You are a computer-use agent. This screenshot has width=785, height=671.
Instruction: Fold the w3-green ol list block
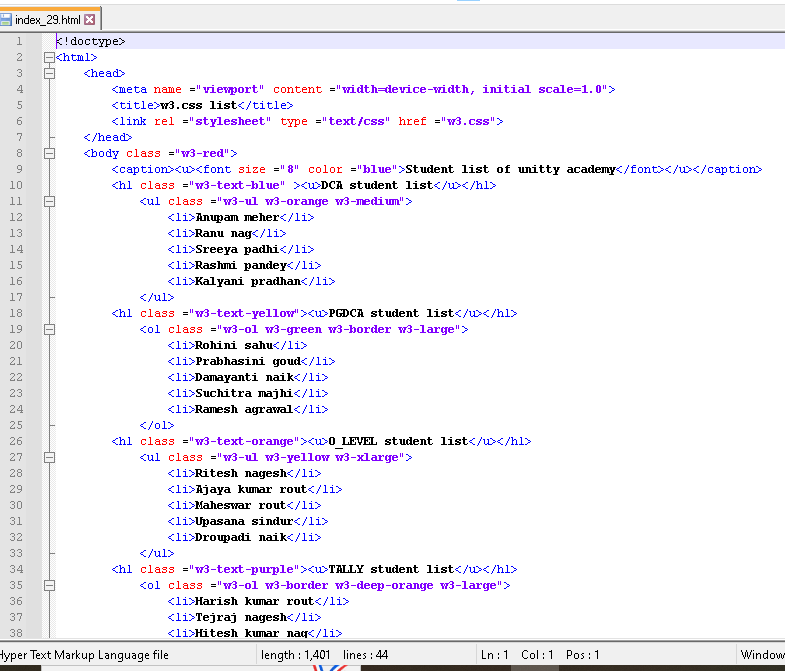tap(48, 329)
